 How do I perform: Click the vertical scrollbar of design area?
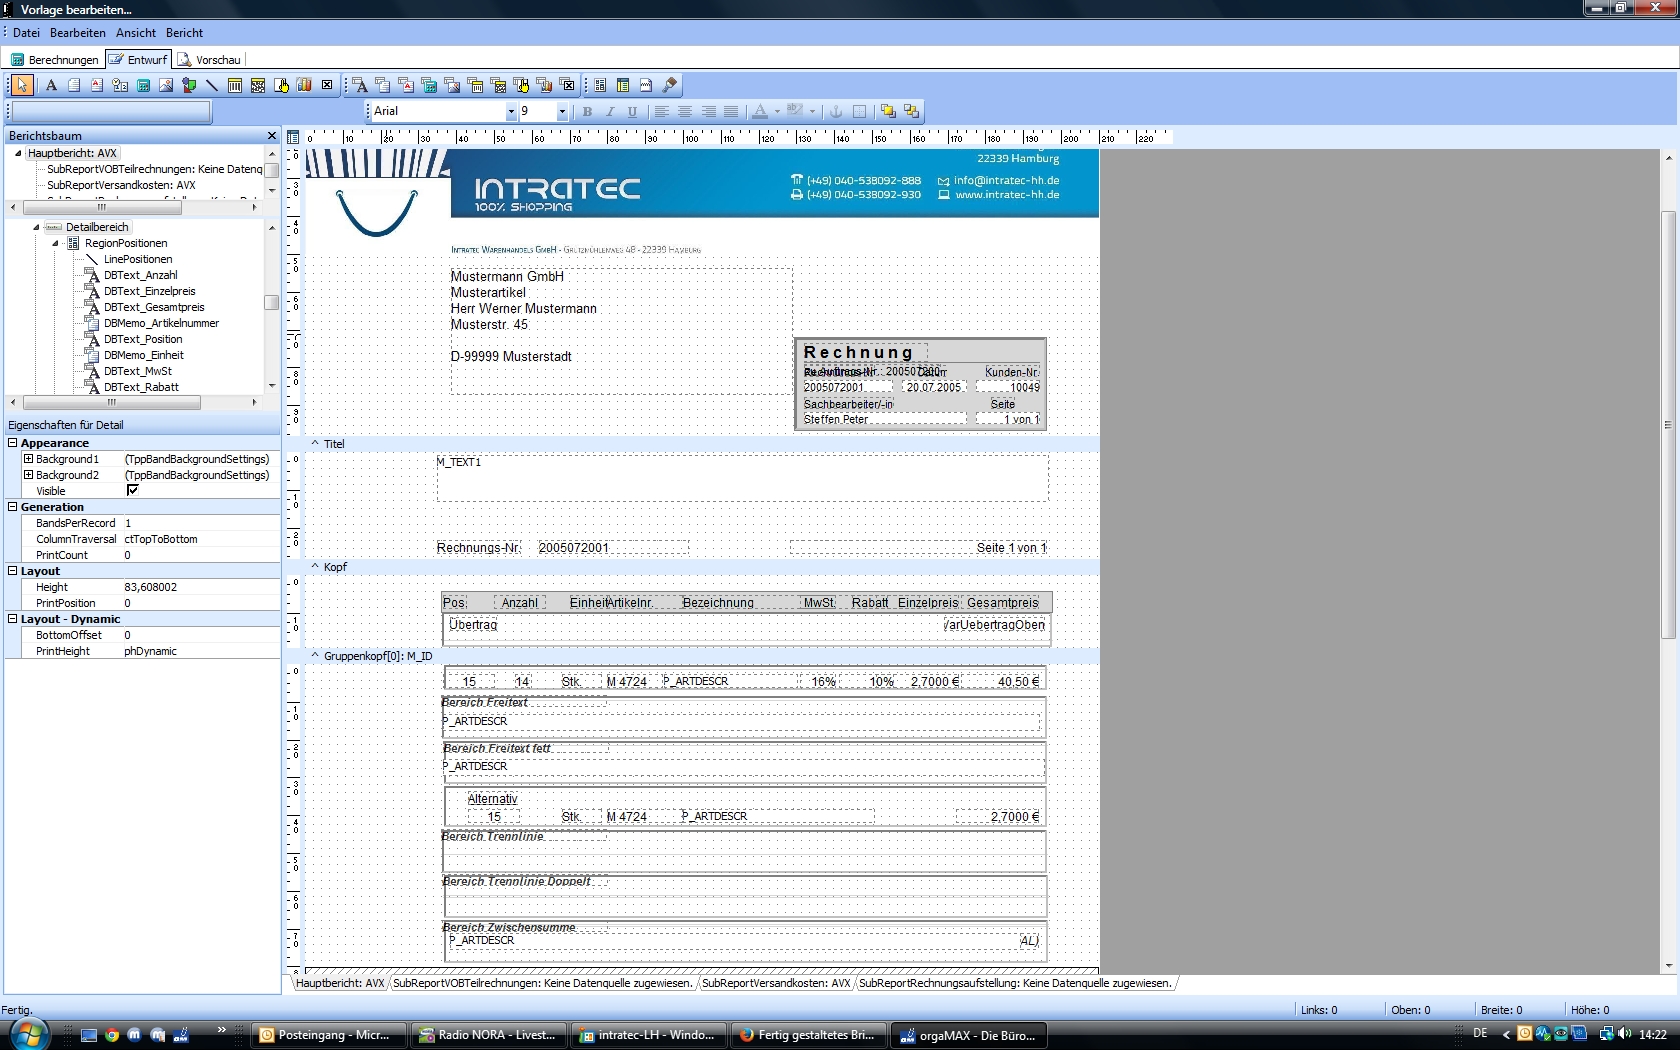coord(1667,425)
